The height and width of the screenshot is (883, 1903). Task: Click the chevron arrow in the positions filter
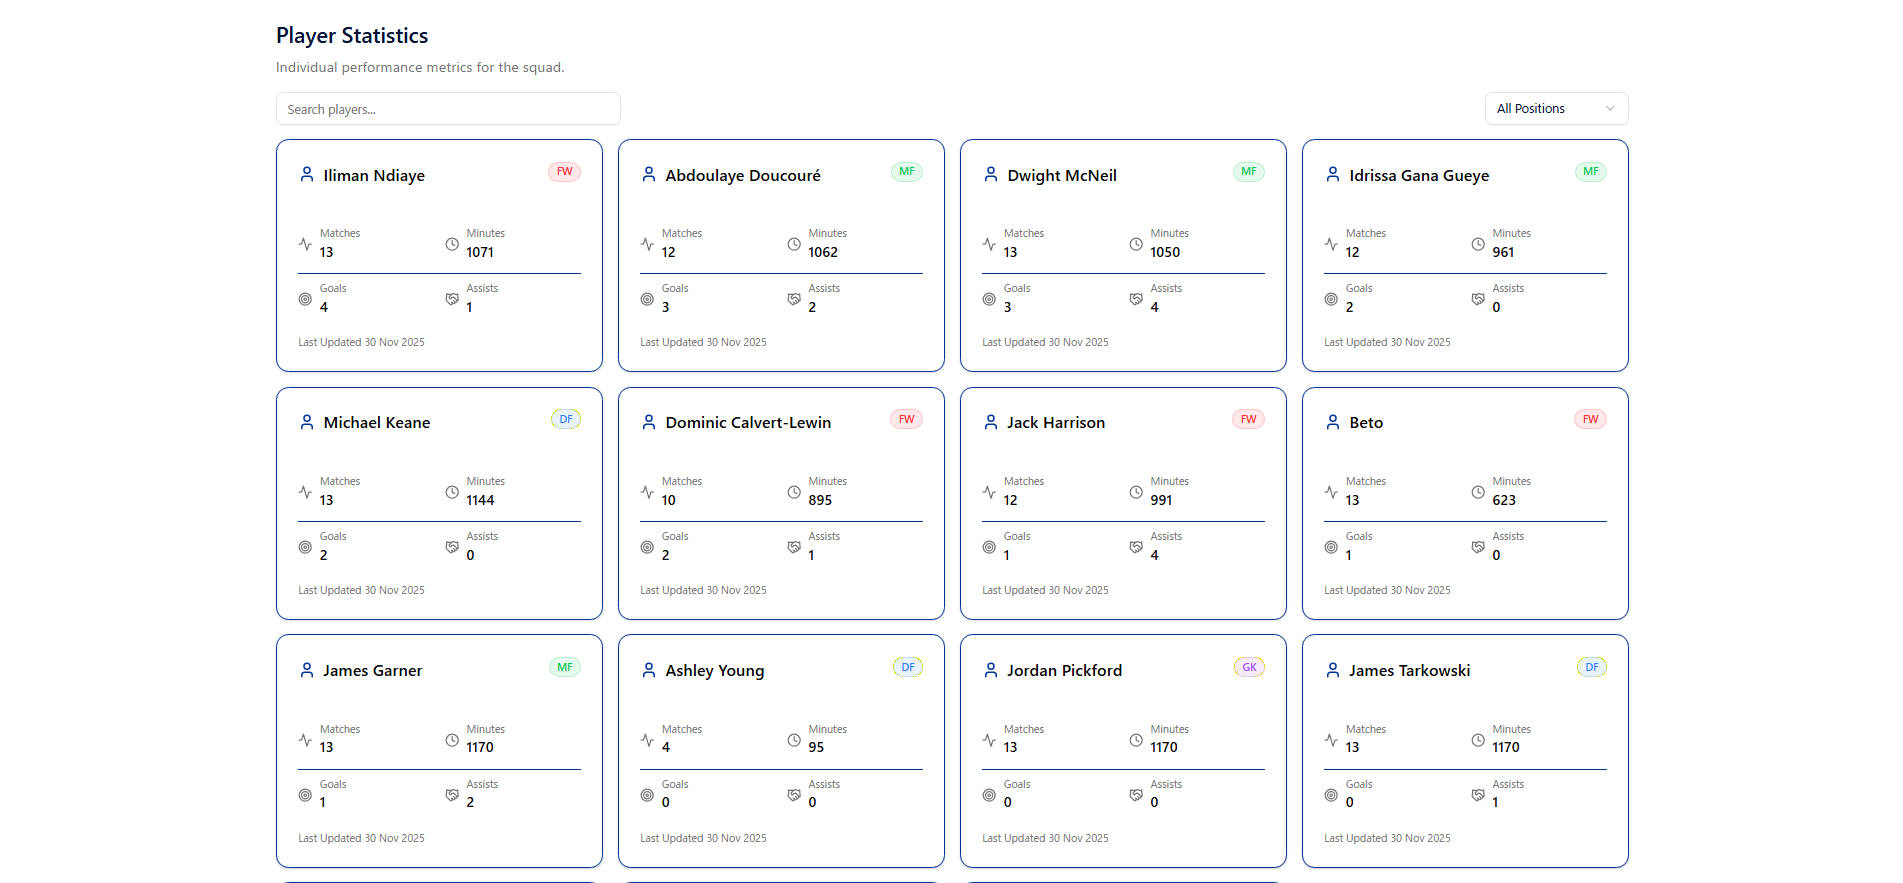point(1610,109)
